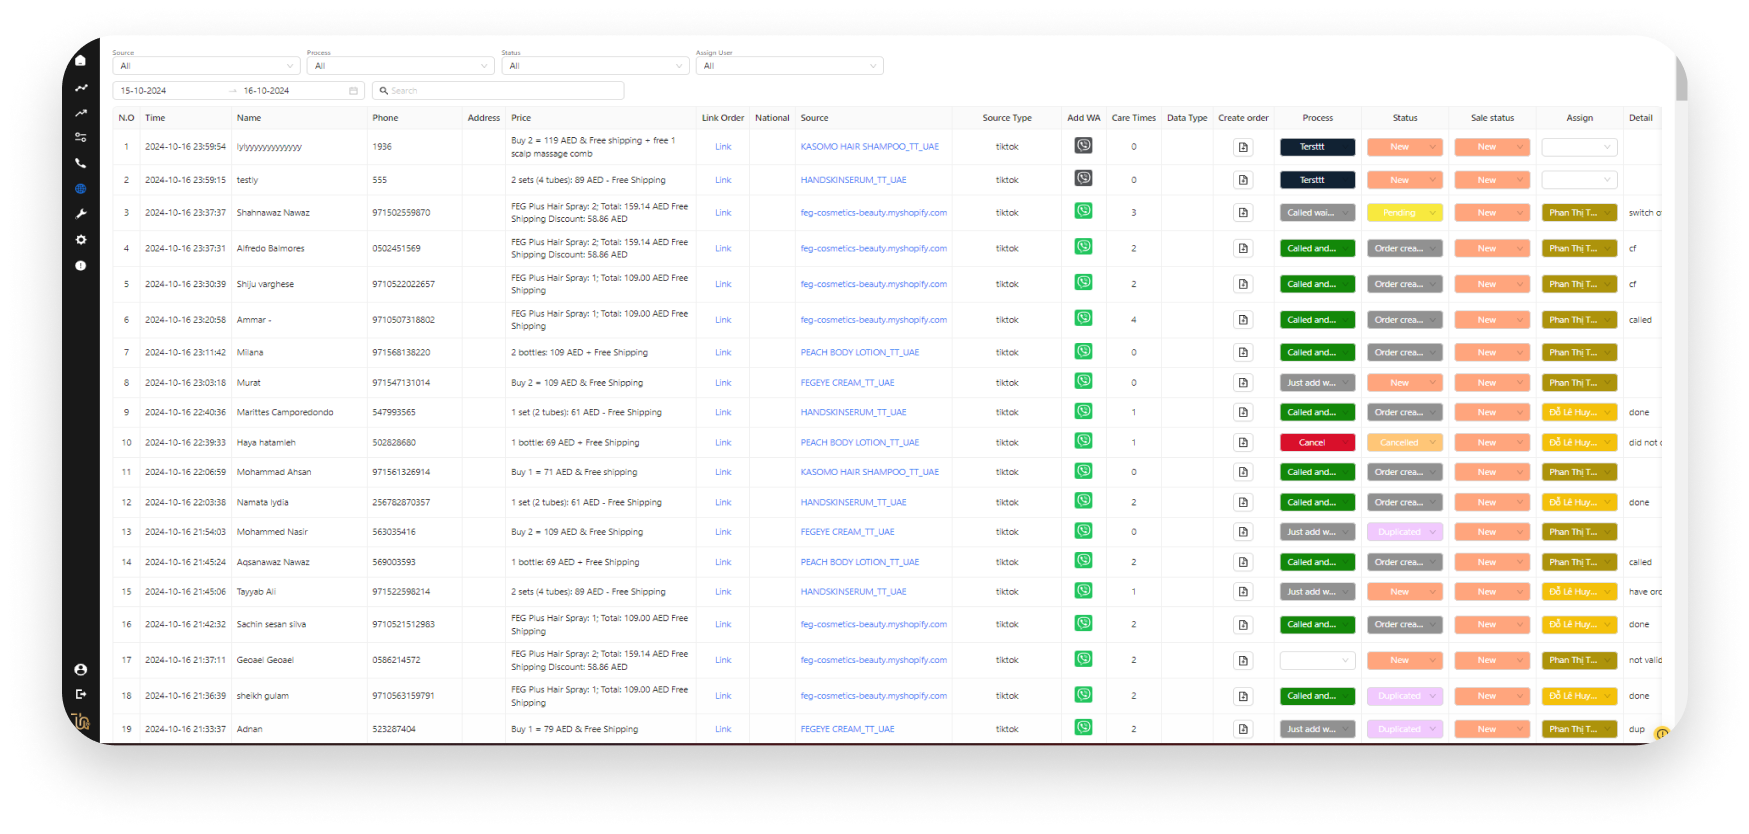Open order Link for Alfredo Balmores

723,248
